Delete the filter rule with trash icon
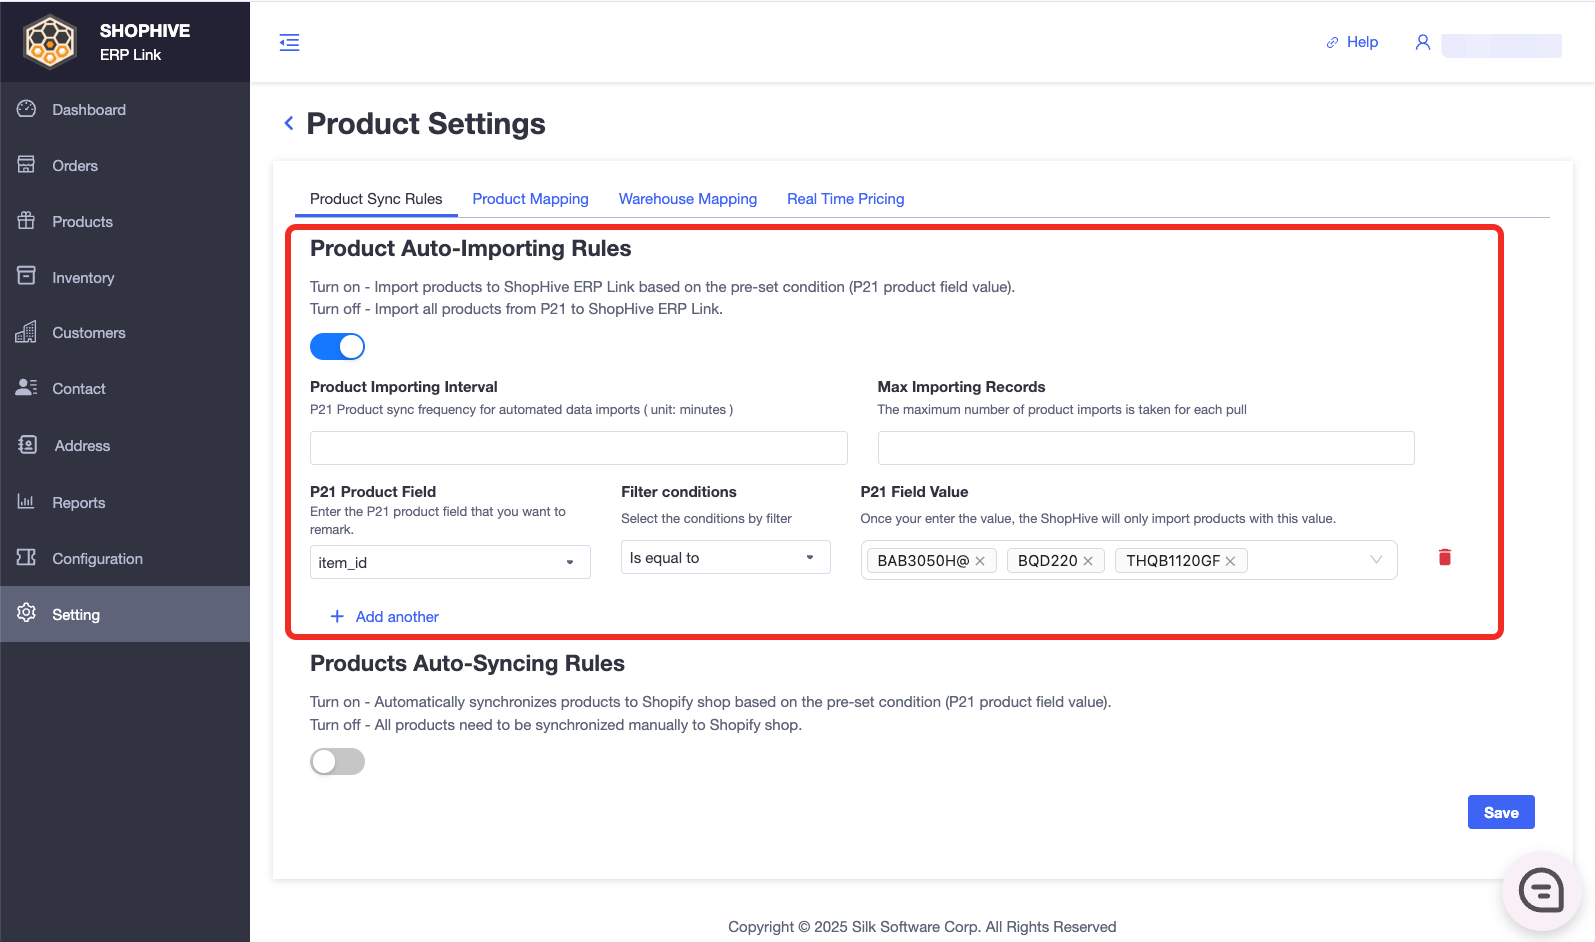Image resolution: width=1595 pixels, height=942 pixels. (x=1445, y=557)
